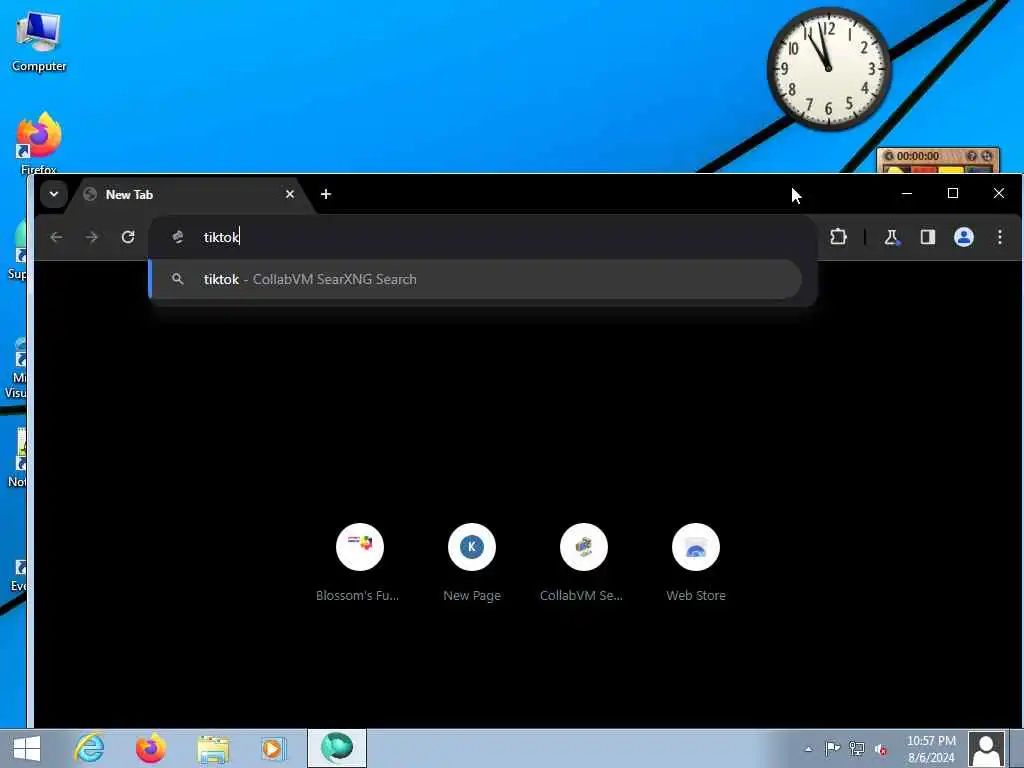Open the New Page shortcut
Screen dimensions: 1024x768
[472, 562]
